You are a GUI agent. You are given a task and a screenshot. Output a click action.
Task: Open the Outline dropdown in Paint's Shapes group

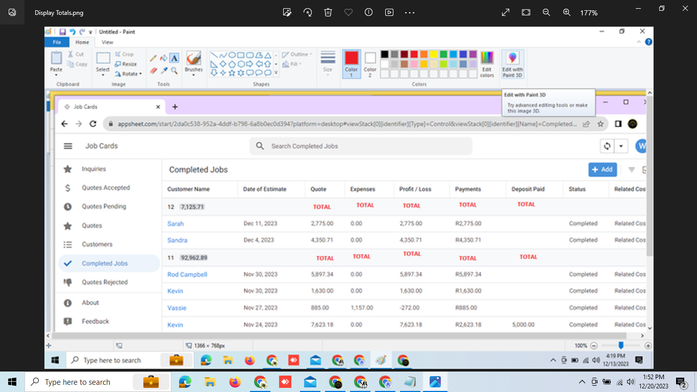coord(296,54)
